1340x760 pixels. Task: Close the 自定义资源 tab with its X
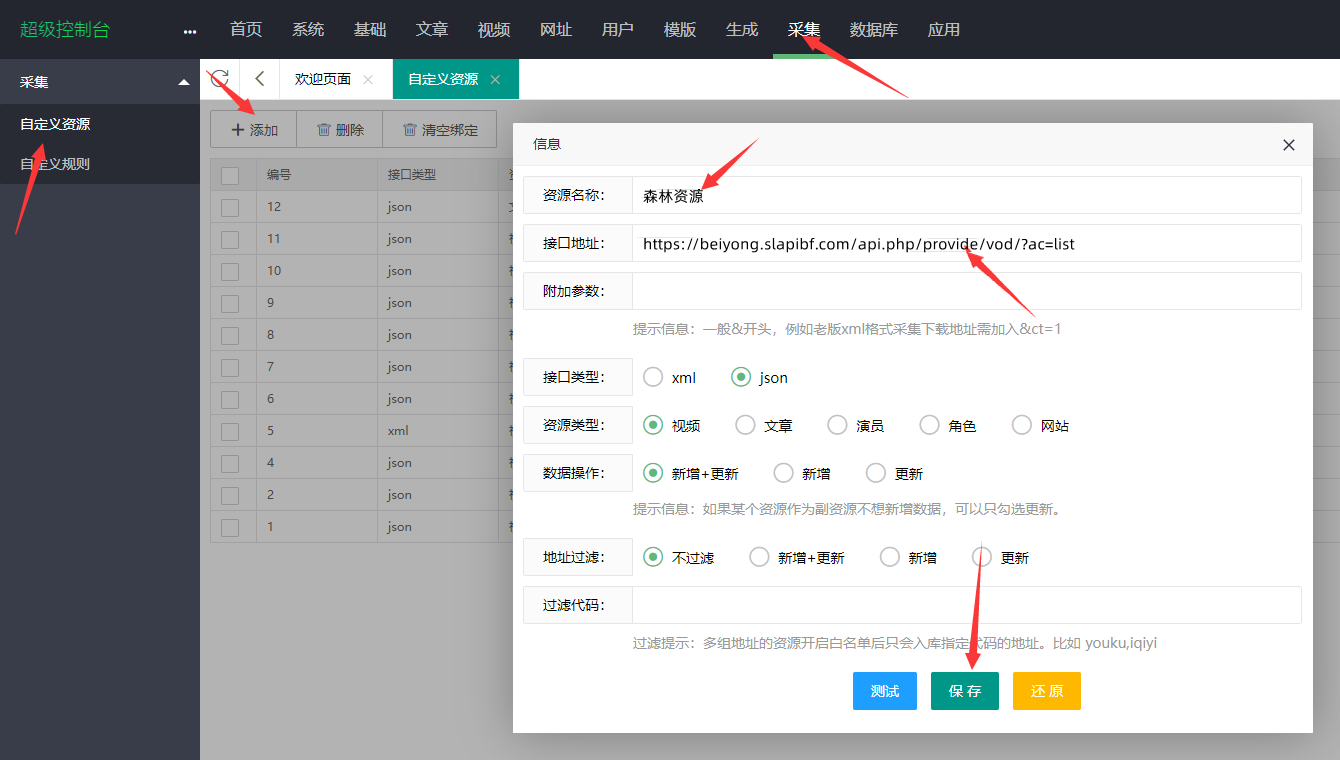tap(495, 80)
